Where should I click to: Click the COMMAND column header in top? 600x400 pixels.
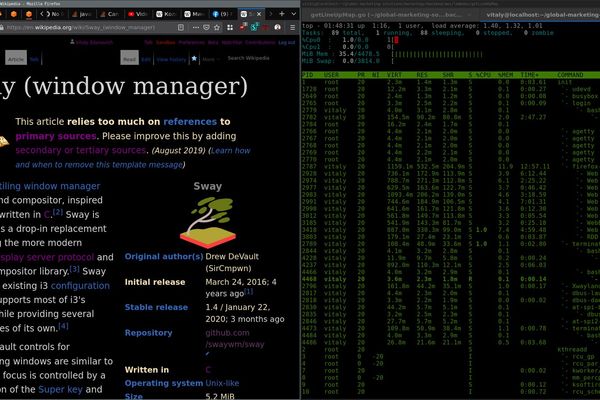coord(570,75)
